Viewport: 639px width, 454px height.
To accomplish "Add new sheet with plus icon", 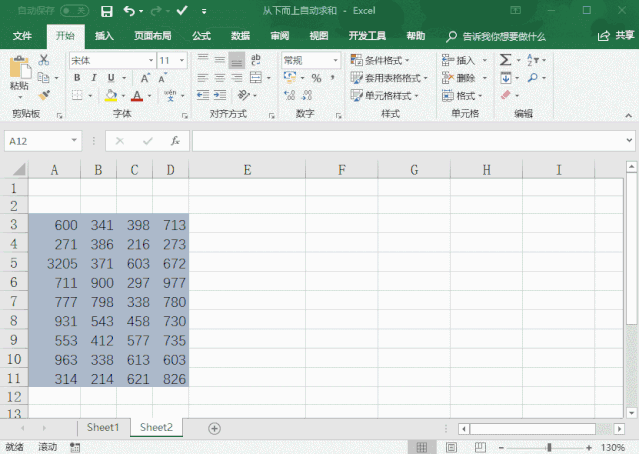I will click(214, 428).
